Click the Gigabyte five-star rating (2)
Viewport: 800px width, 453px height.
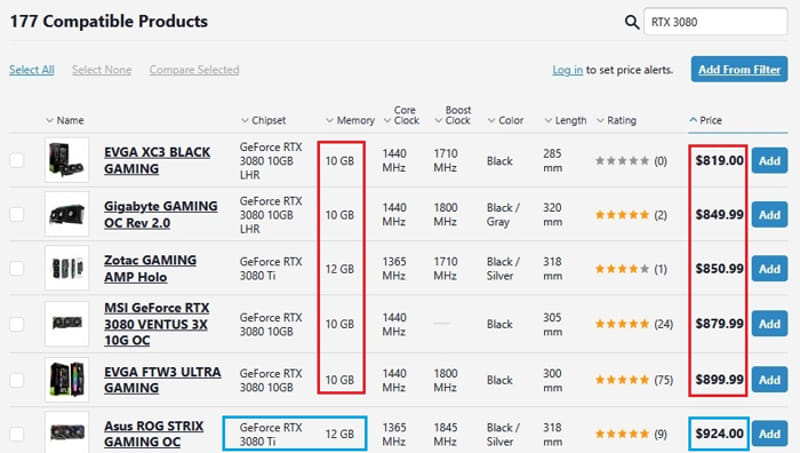click(631, 215)
